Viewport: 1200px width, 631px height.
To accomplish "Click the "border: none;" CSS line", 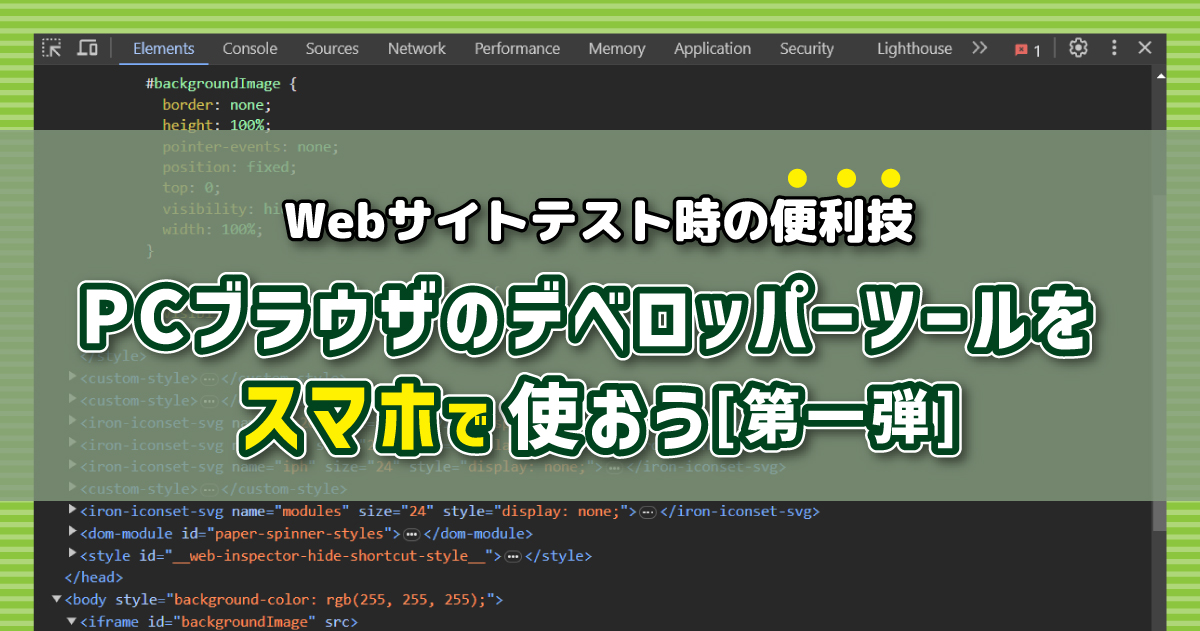I will (217, 103).
